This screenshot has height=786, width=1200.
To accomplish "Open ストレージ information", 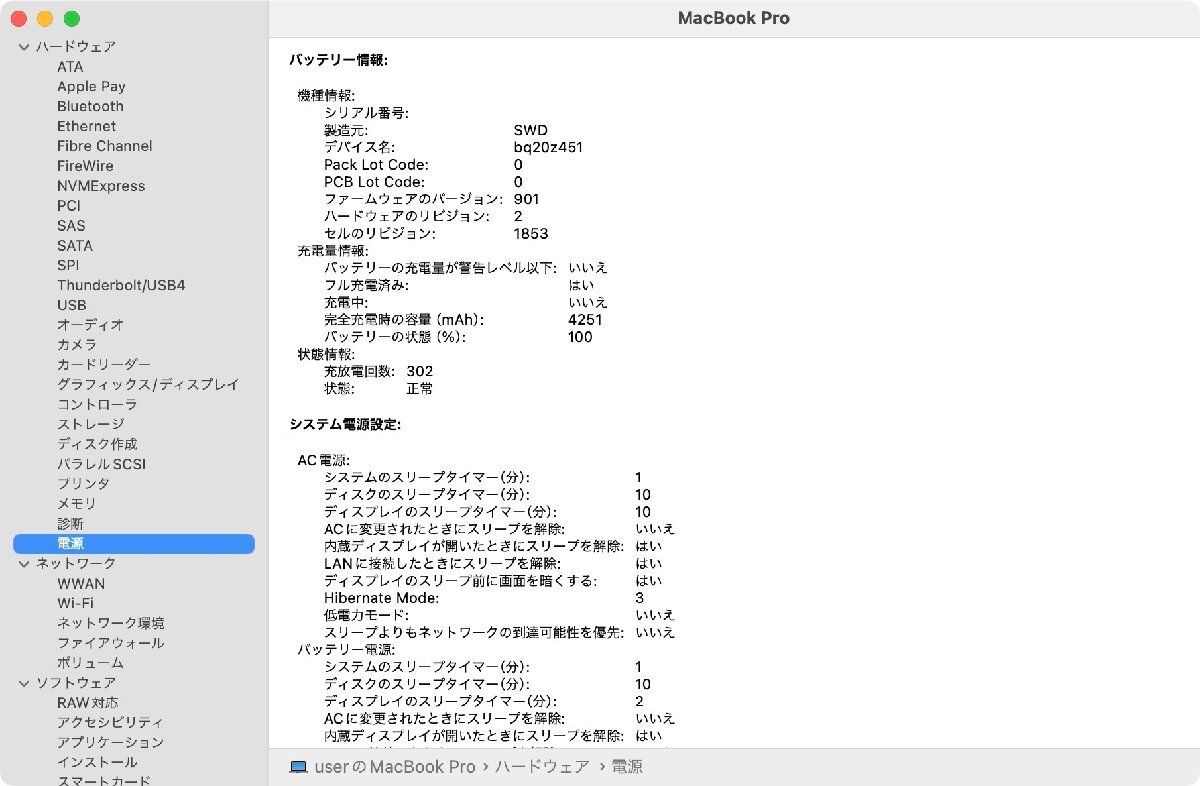I will (x=90, y=424).
